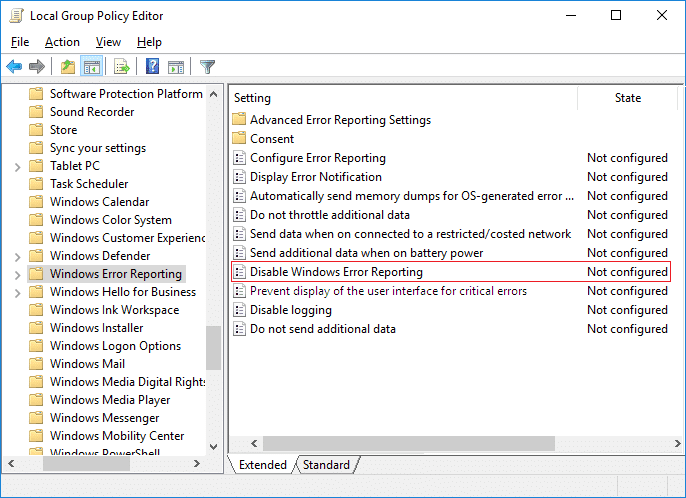
Task: Select Software Protection Platform in tree
Action: click(x=126, y=94)
